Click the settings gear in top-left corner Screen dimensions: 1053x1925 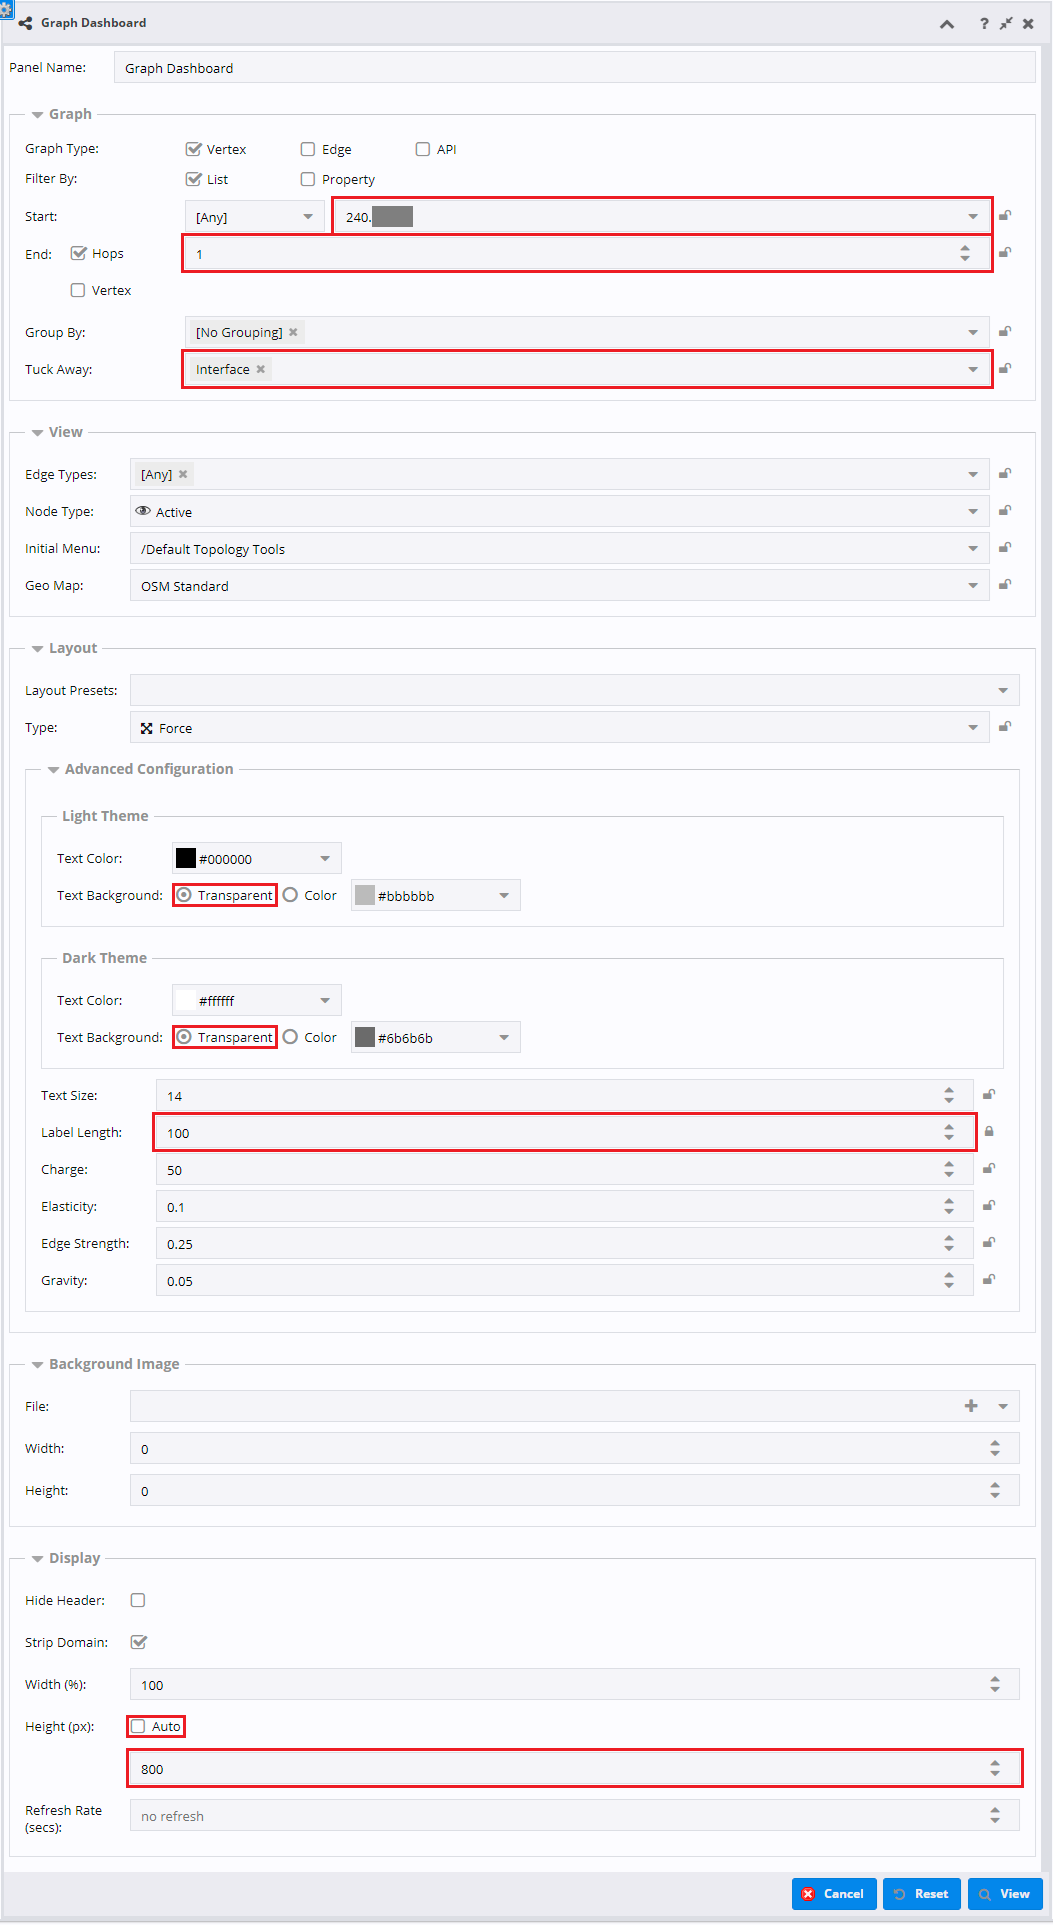6,8
